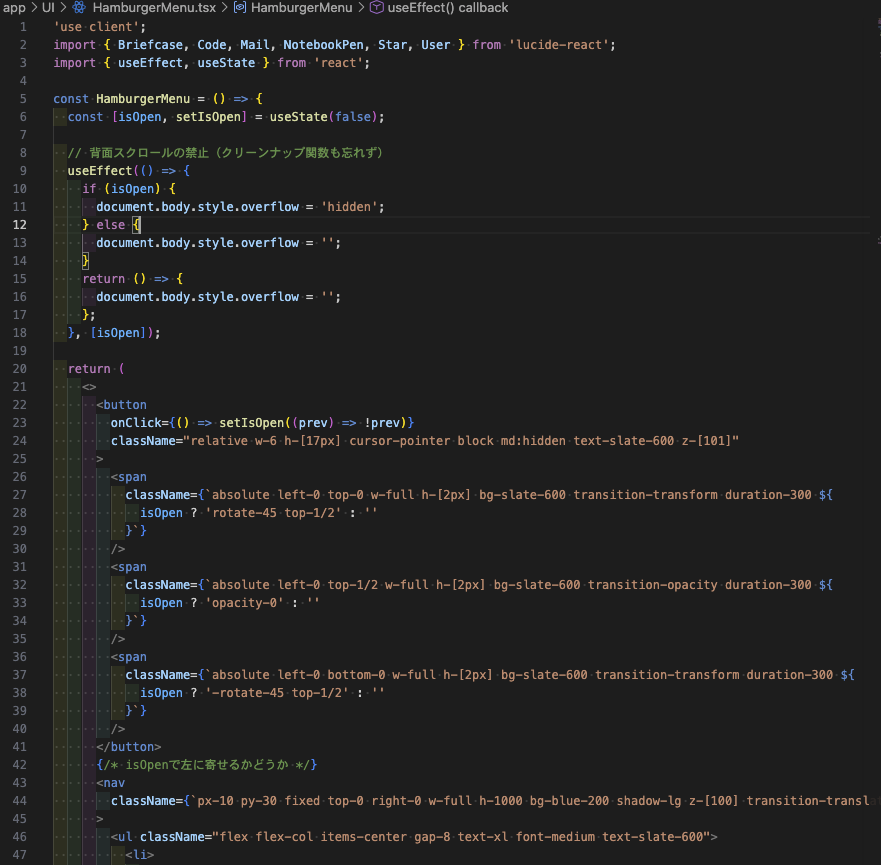881x865 pixels.
Task: Click "'opacity-0'" string on line 33
Action: tap(244, 603)
